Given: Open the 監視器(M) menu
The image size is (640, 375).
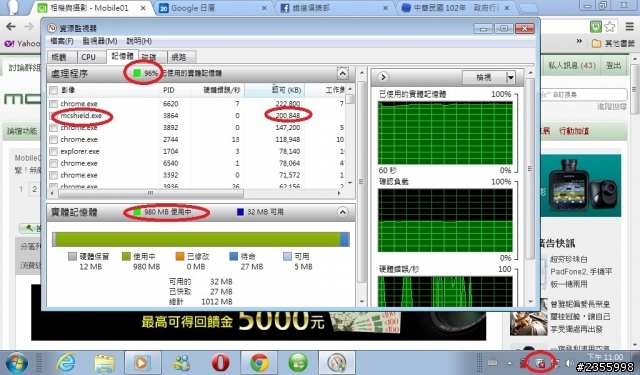Looking at the screenshot, I should (100, 41).
